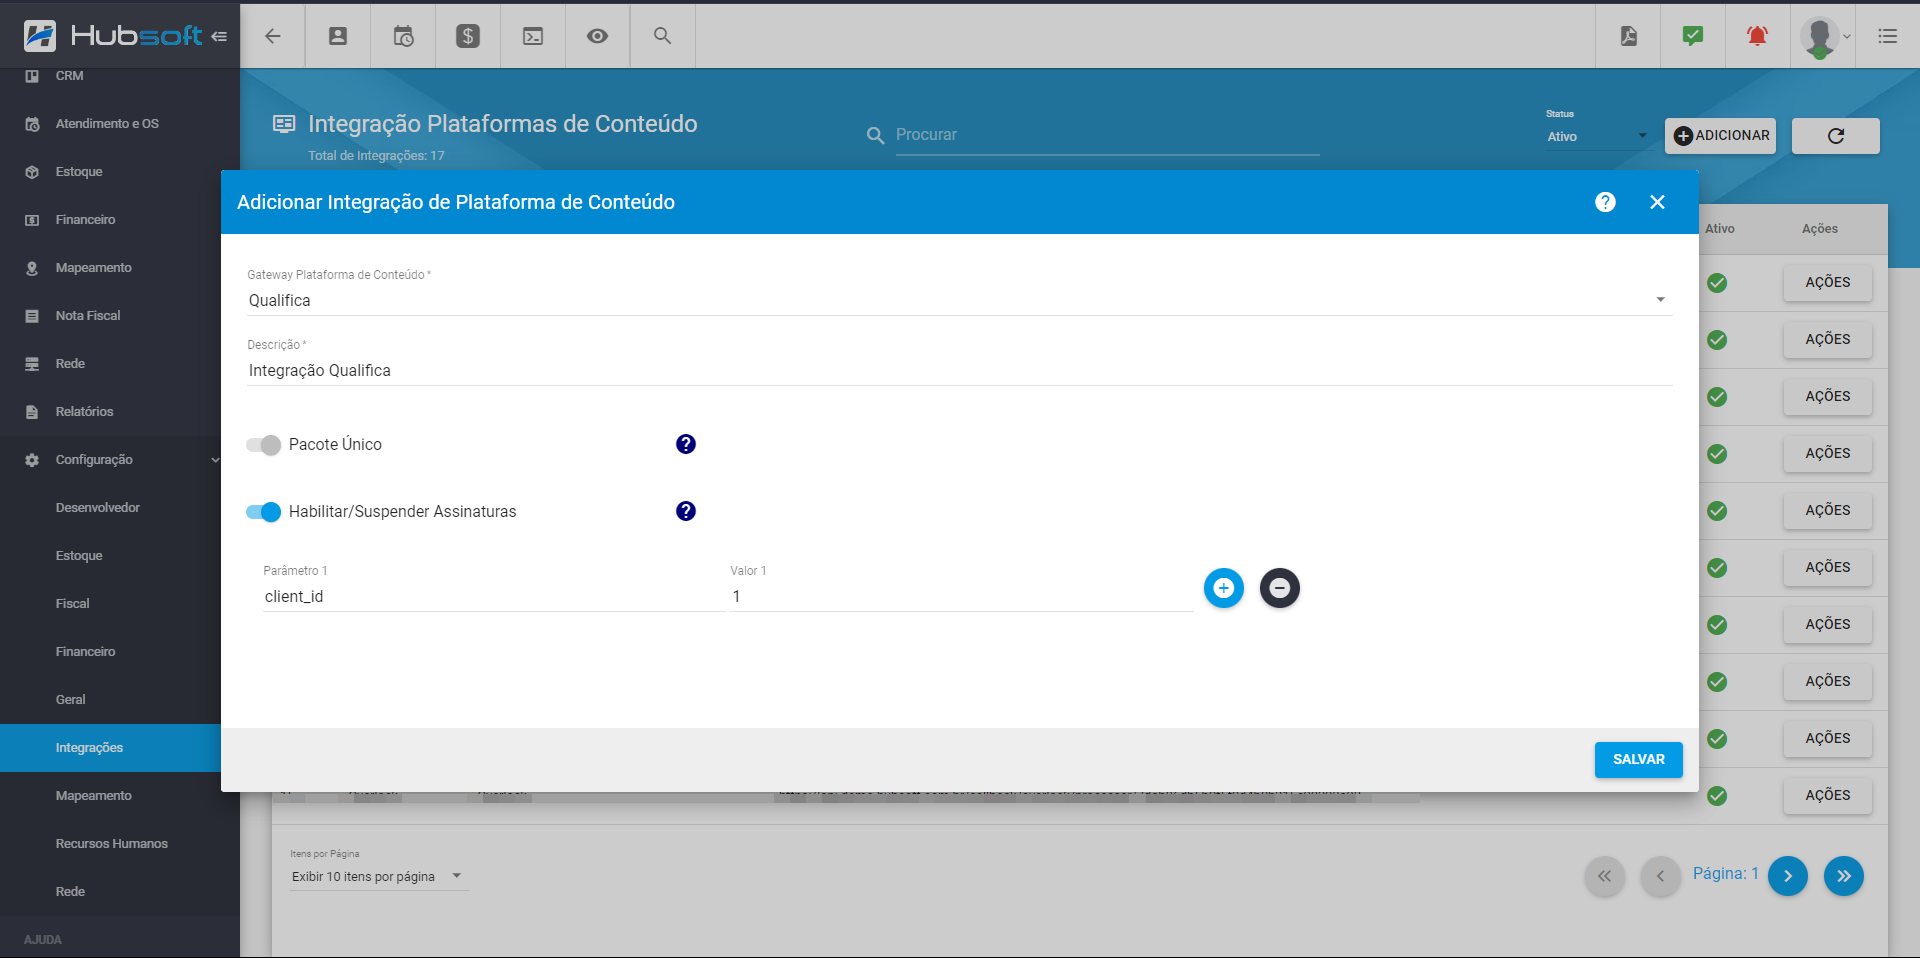Click the Valor 1 input field
Screen dimensions: 1920x958
961,597
